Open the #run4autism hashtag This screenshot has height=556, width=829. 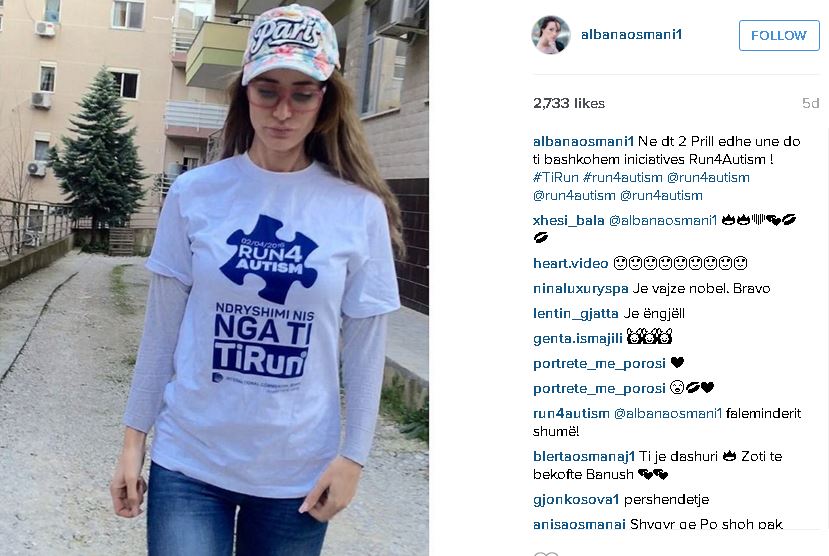(623, 177)
